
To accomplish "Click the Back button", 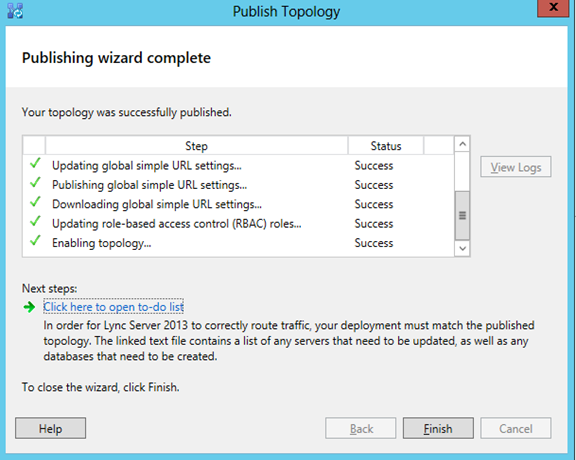I will 360,428.
